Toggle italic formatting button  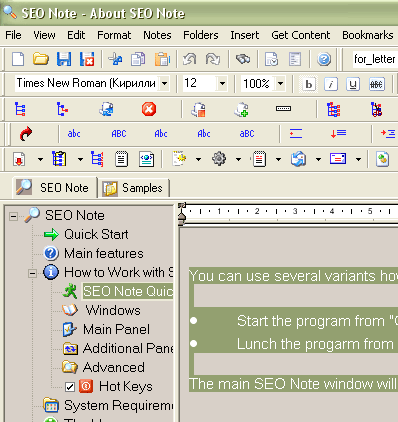[x=331, y=84]
